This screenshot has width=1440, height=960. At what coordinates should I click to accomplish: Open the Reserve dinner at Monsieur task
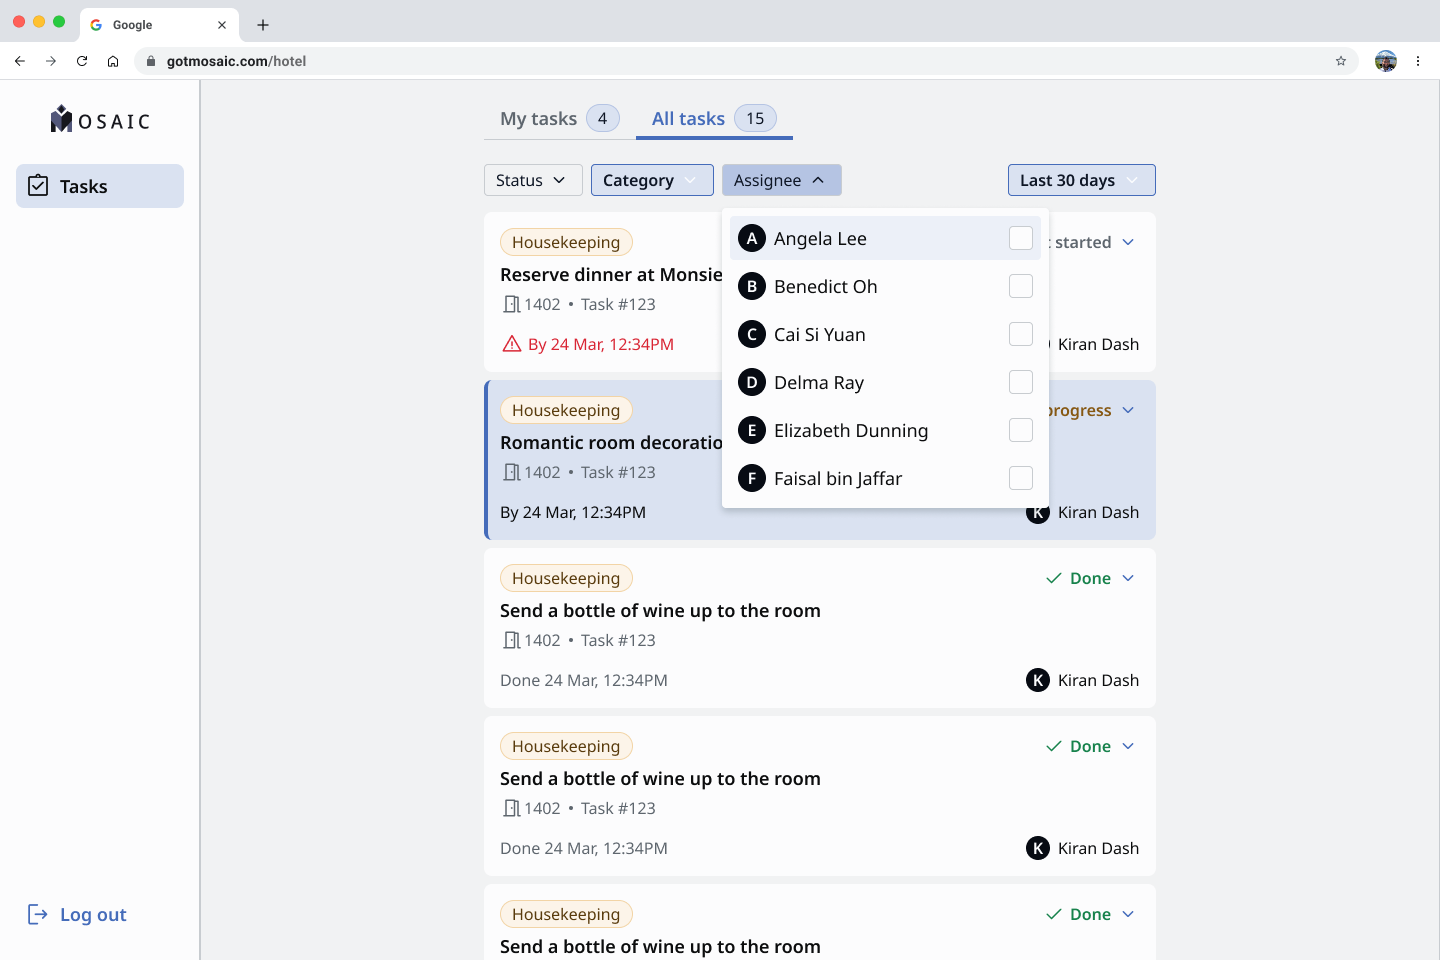coord(611,274)
